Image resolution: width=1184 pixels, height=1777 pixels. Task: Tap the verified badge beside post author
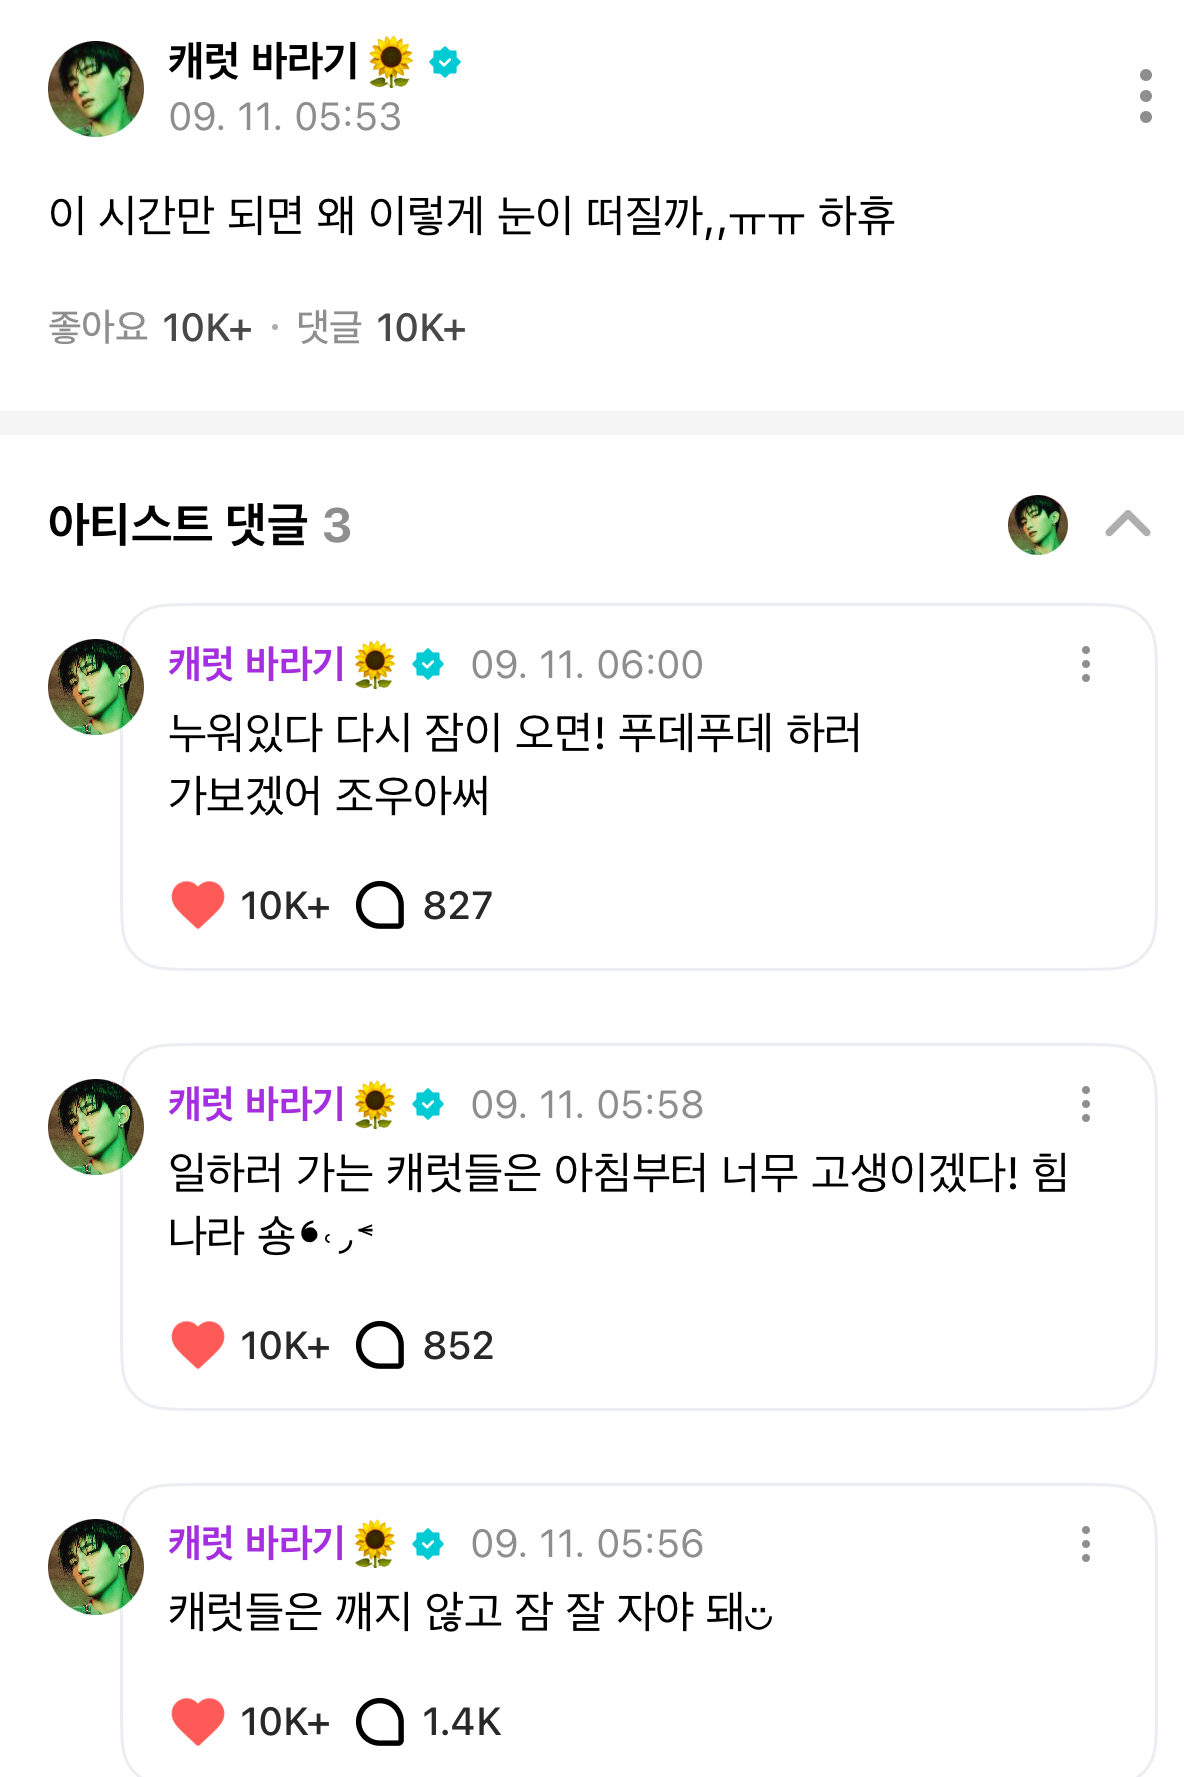pyautogui.click(x=445, y=63)
